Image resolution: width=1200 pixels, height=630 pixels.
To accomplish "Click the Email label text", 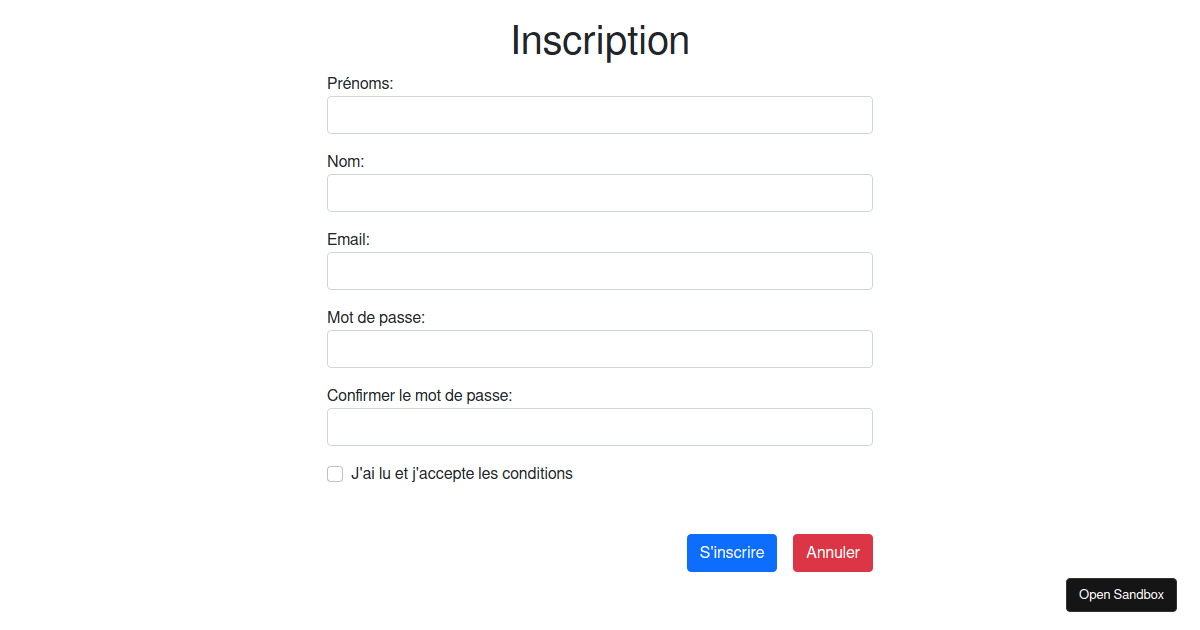I will click(348, 239).
